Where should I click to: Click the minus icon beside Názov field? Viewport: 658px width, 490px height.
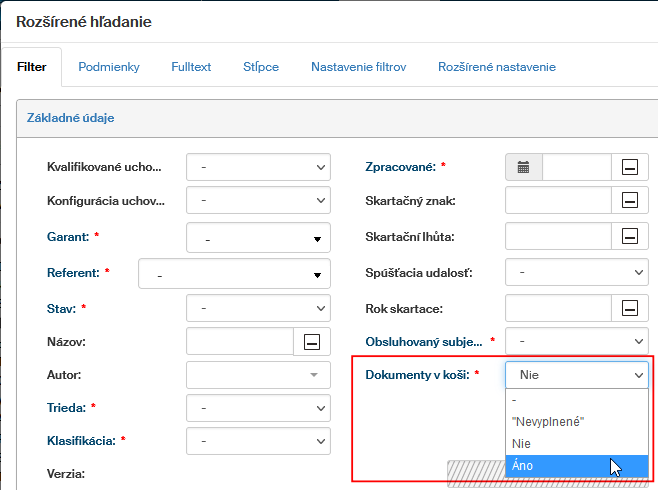click(311, 342)
